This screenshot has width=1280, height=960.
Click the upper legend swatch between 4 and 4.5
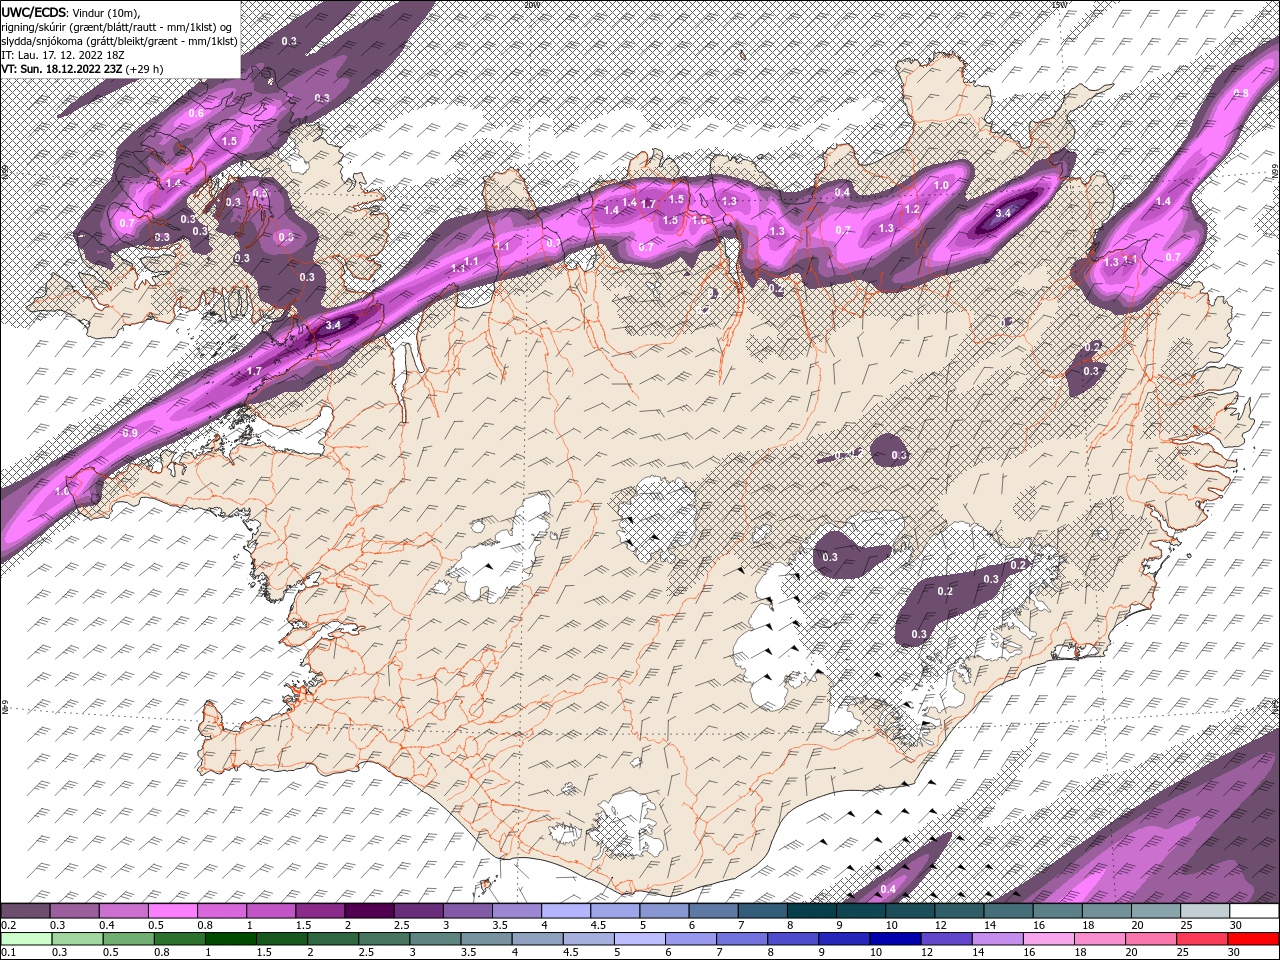[566, 911]
